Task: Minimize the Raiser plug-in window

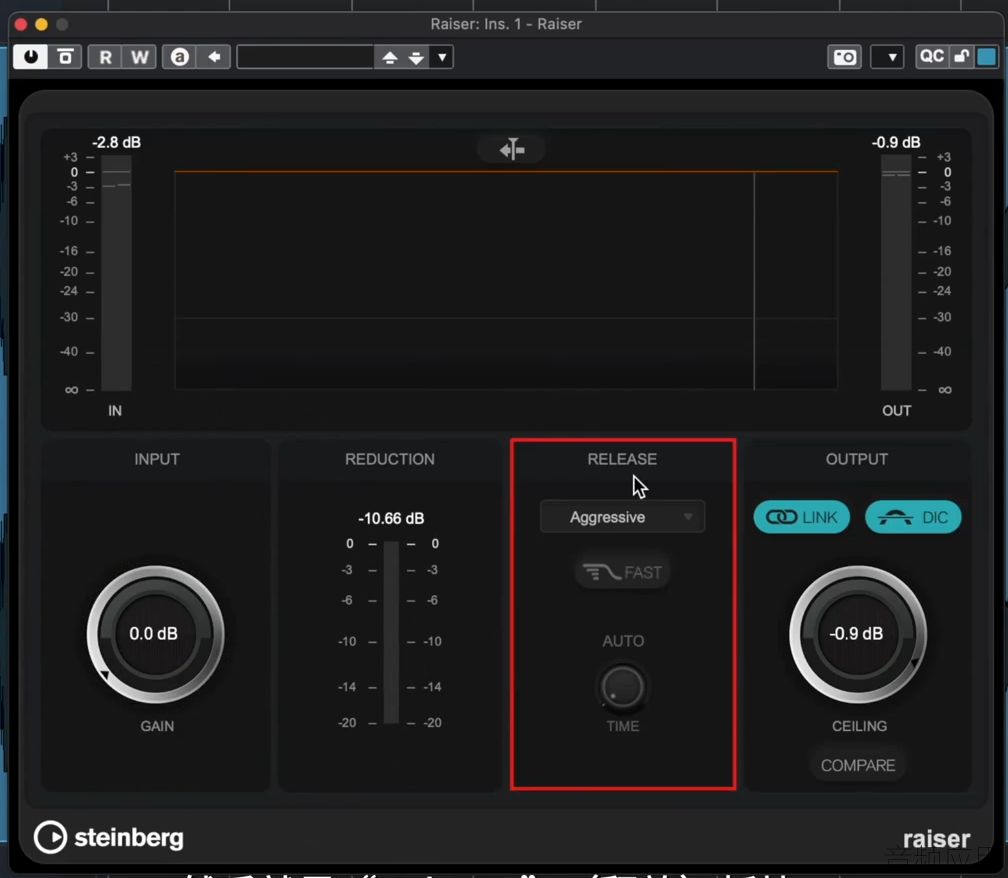Action: click(x=41, y=24)
